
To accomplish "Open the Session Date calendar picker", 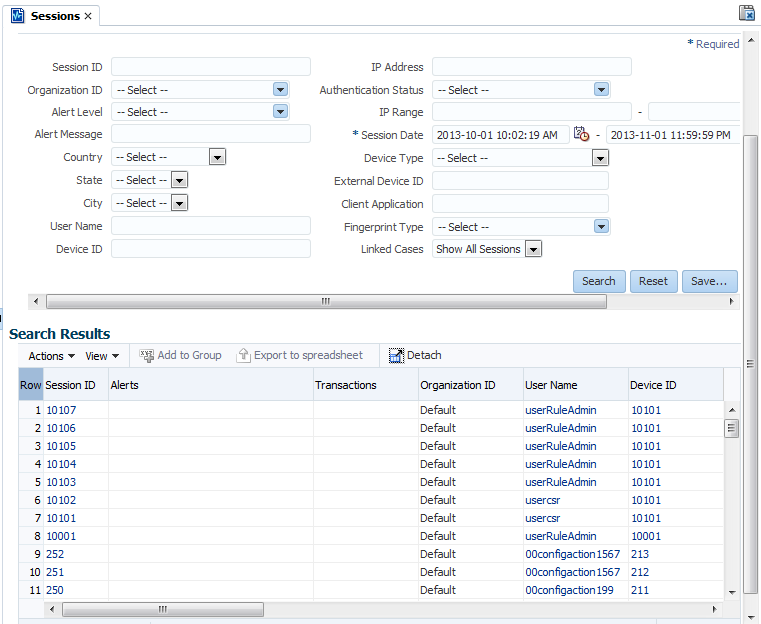I will click(581, 133).
